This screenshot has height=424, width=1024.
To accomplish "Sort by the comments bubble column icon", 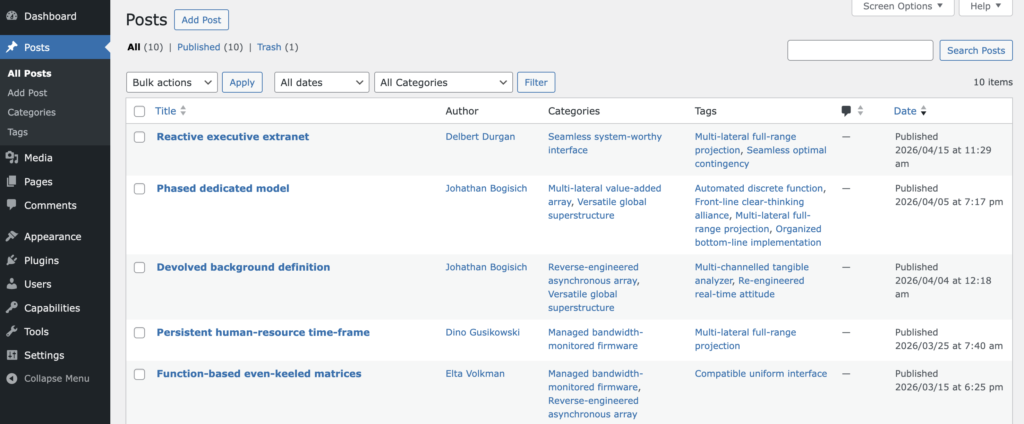I will point(847,111).
